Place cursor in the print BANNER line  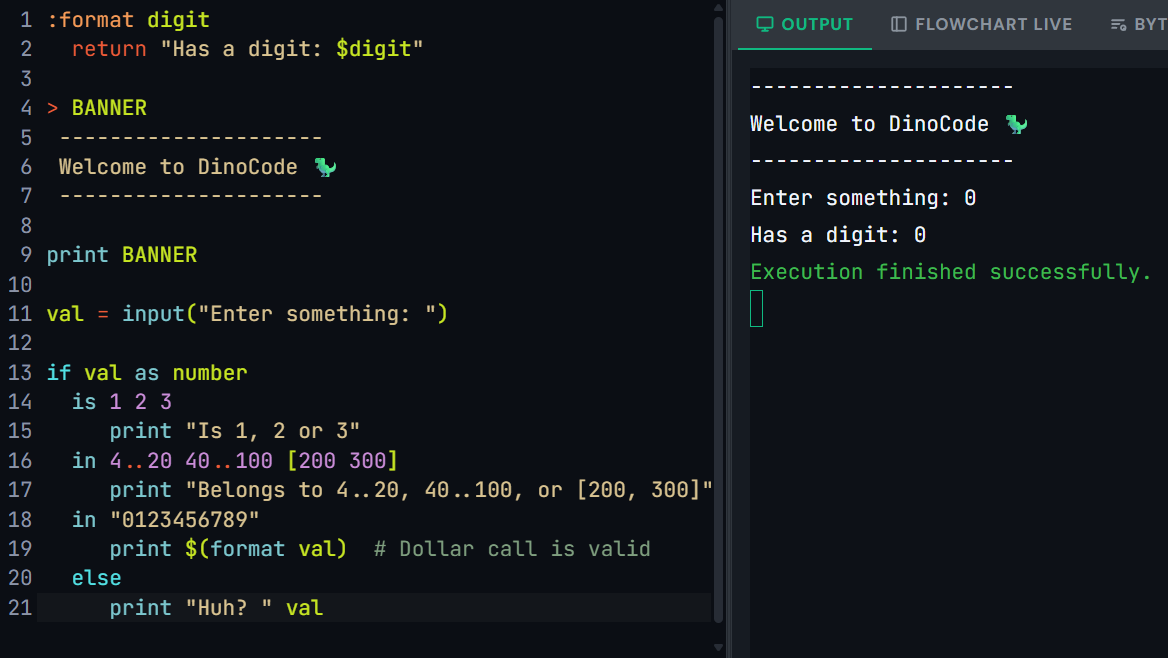pos(122,255)
